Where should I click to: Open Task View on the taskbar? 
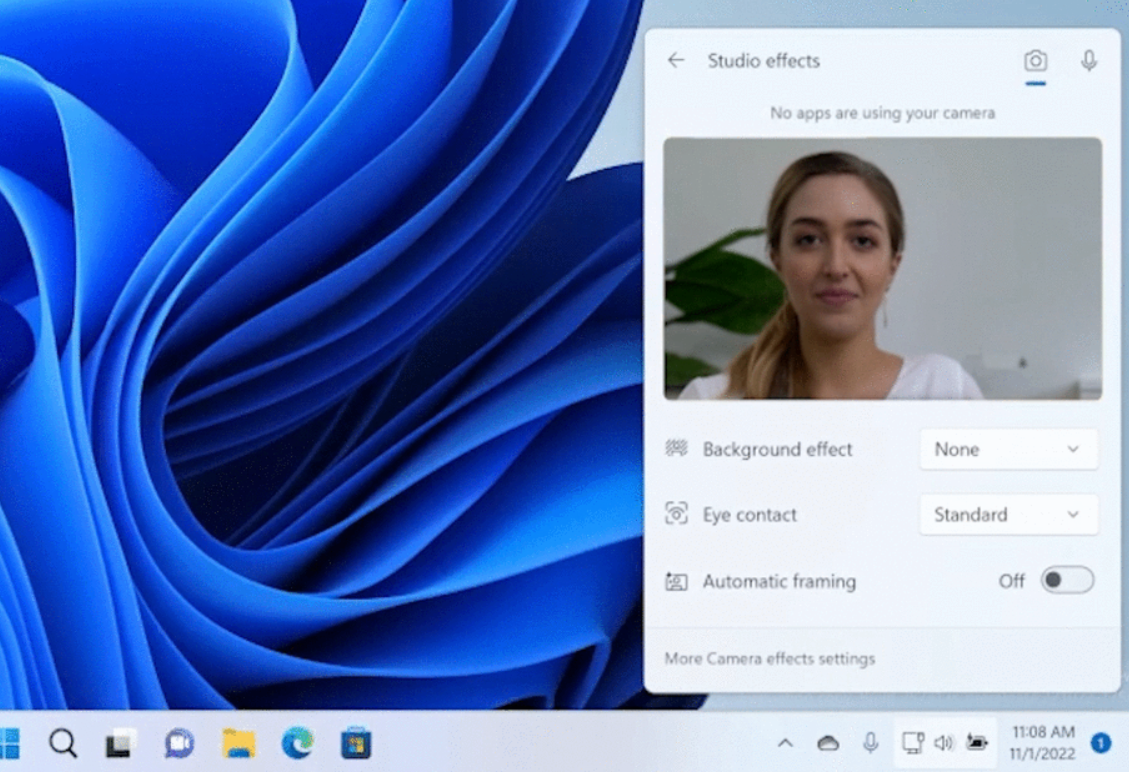point(121,743)
